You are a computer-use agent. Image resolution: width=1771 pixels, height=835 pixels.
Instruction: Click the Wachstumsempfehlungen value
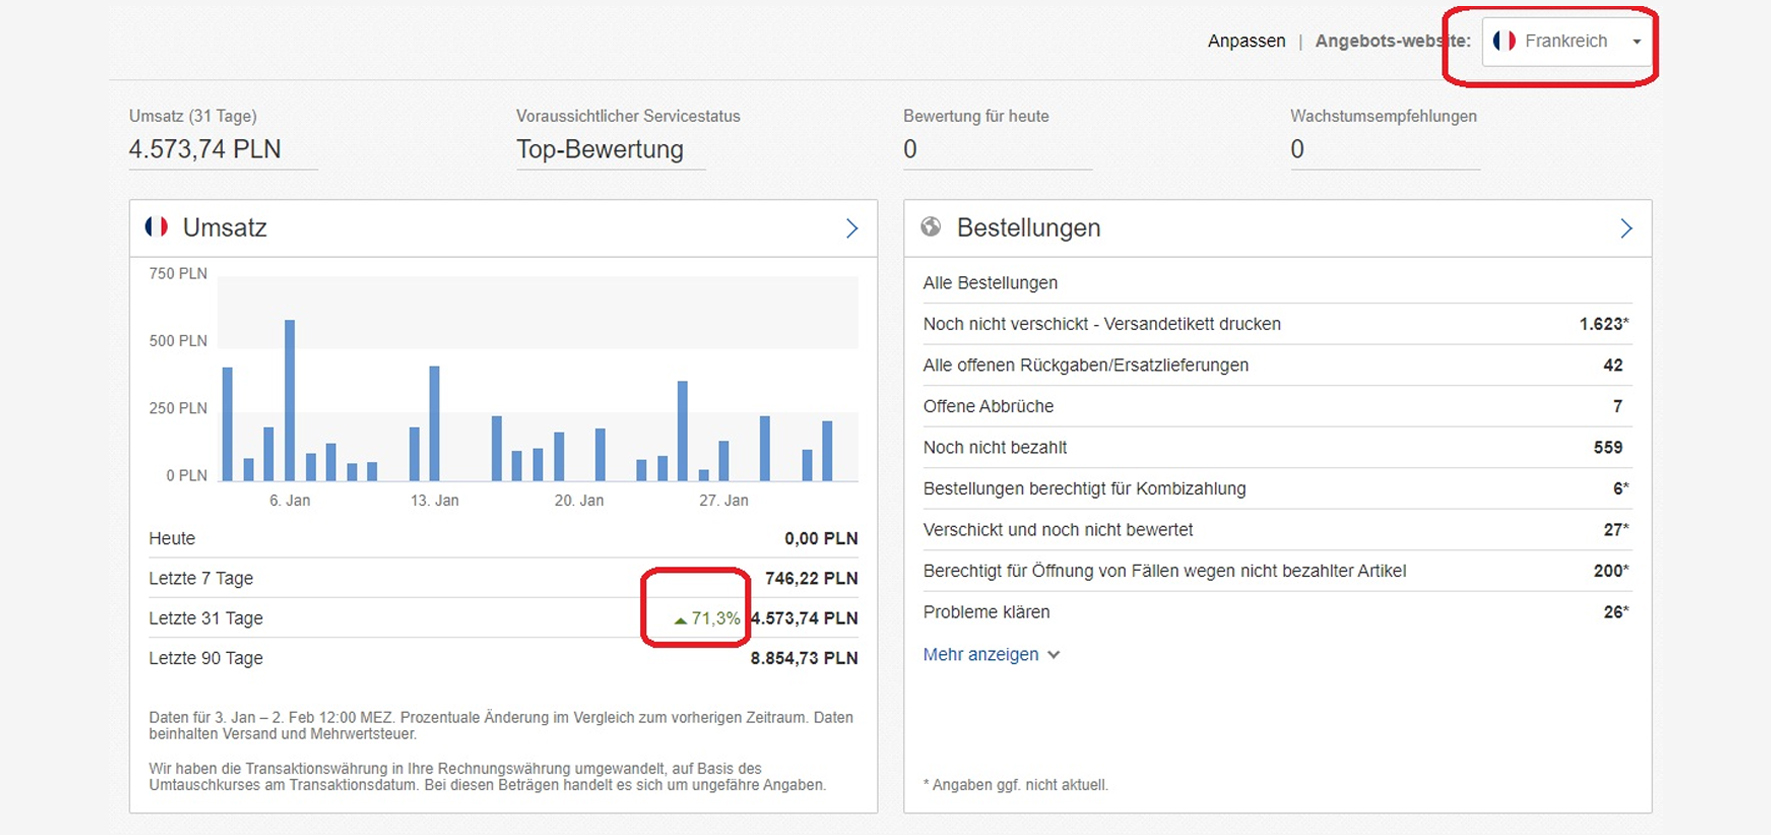click(x=1297, y=149)
